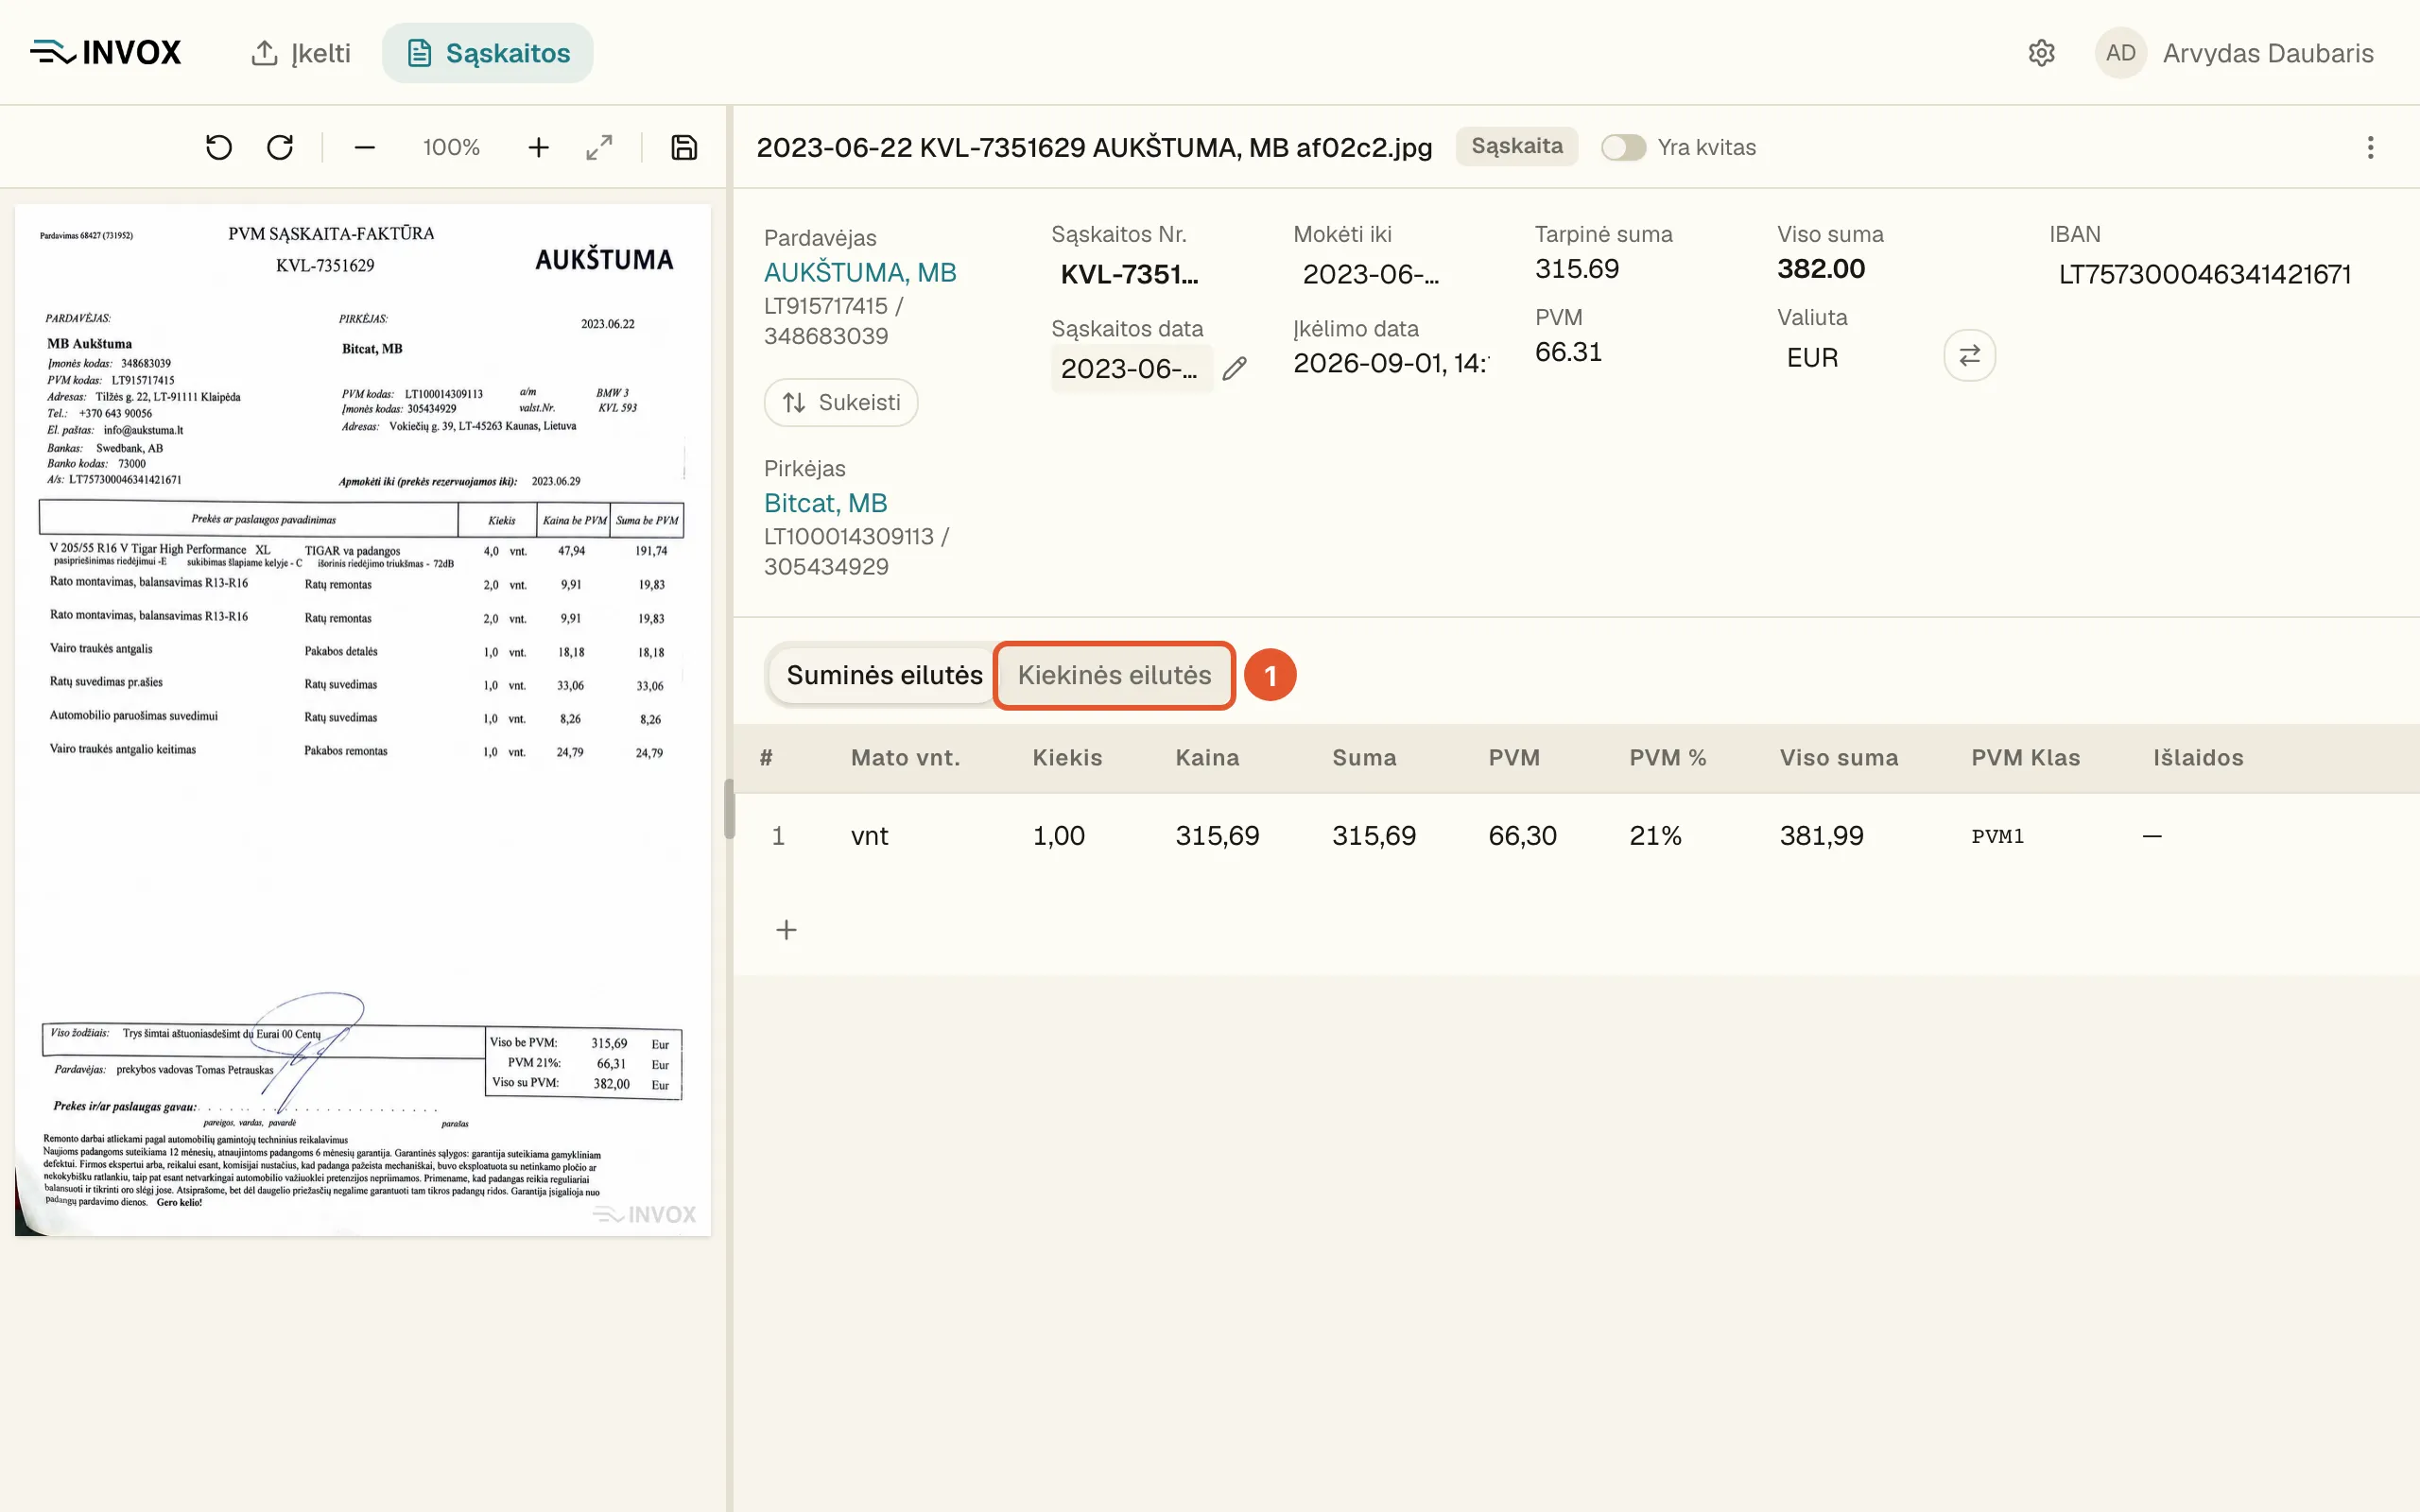Open settings gear icon

[x=2041, y=53]
